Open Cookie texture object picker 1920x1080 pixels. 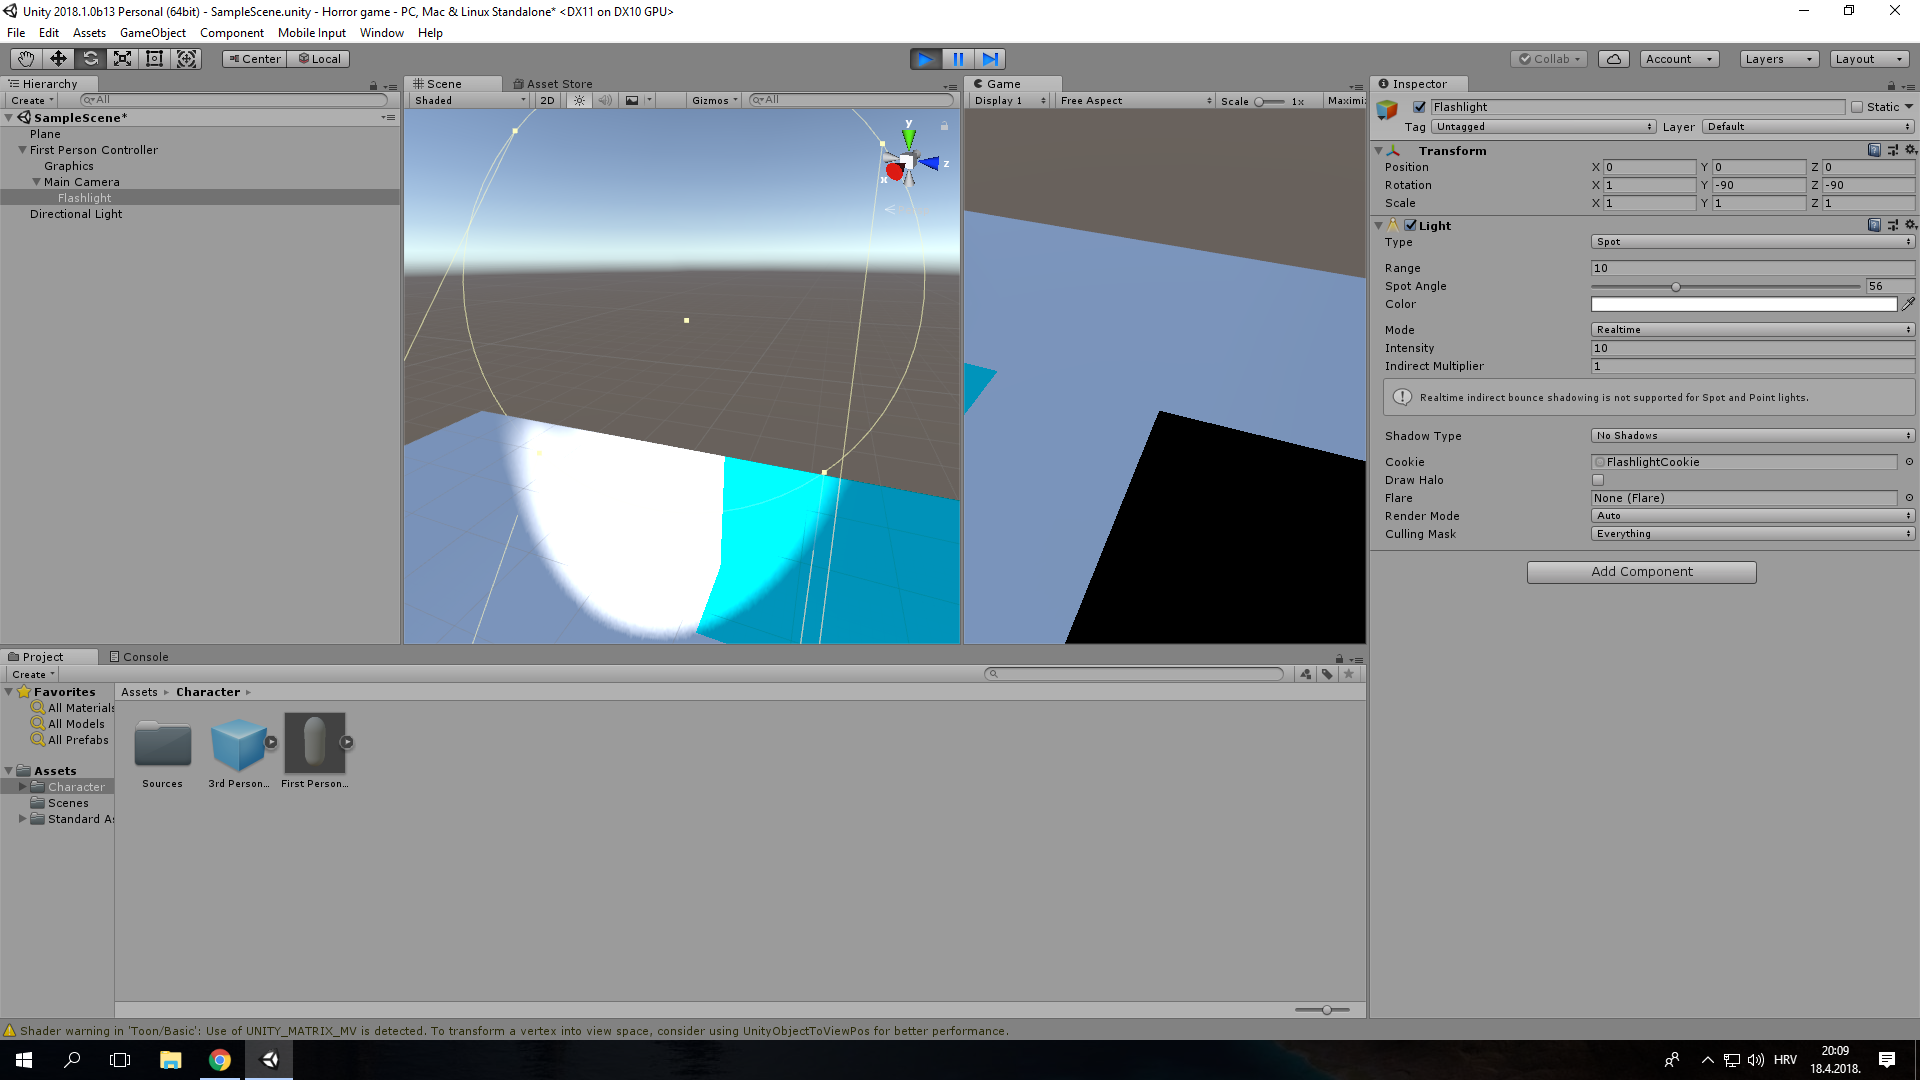tap(1909, 462)
